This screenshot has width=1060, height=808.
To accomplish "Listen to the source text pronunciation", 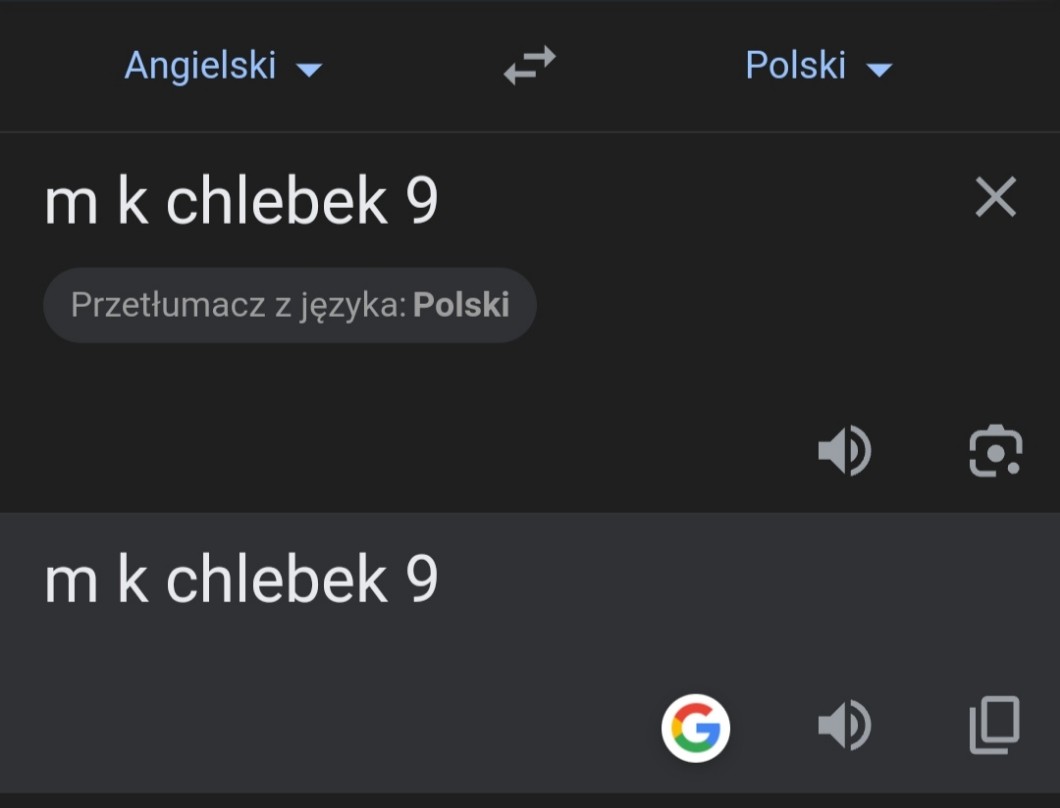I will 844,452.
